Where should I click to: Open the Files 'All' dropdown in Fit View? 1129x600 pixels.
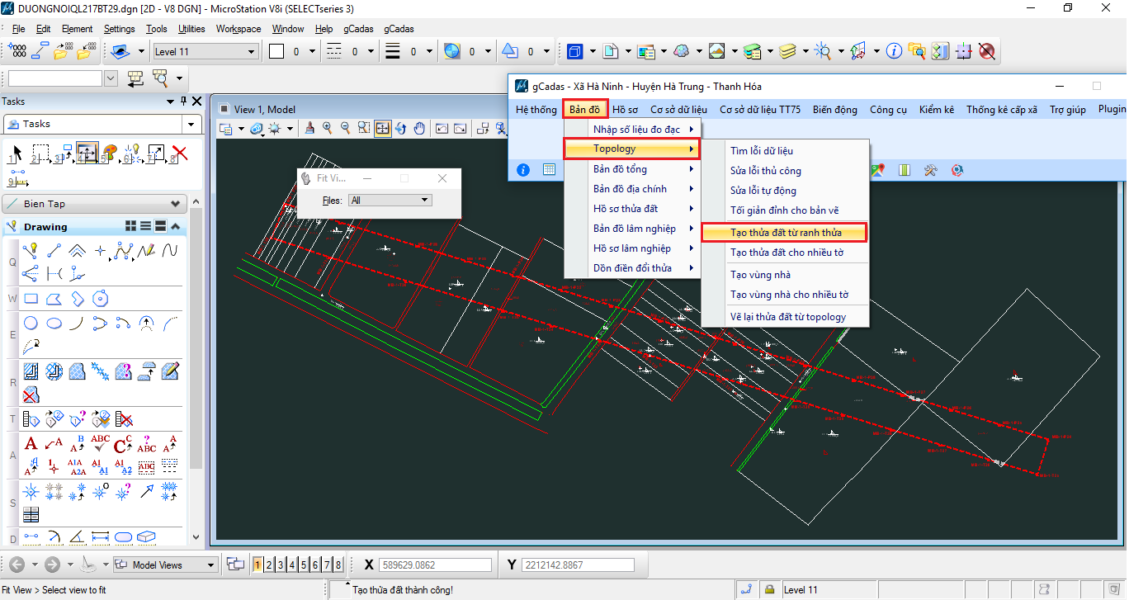[390, 200]
